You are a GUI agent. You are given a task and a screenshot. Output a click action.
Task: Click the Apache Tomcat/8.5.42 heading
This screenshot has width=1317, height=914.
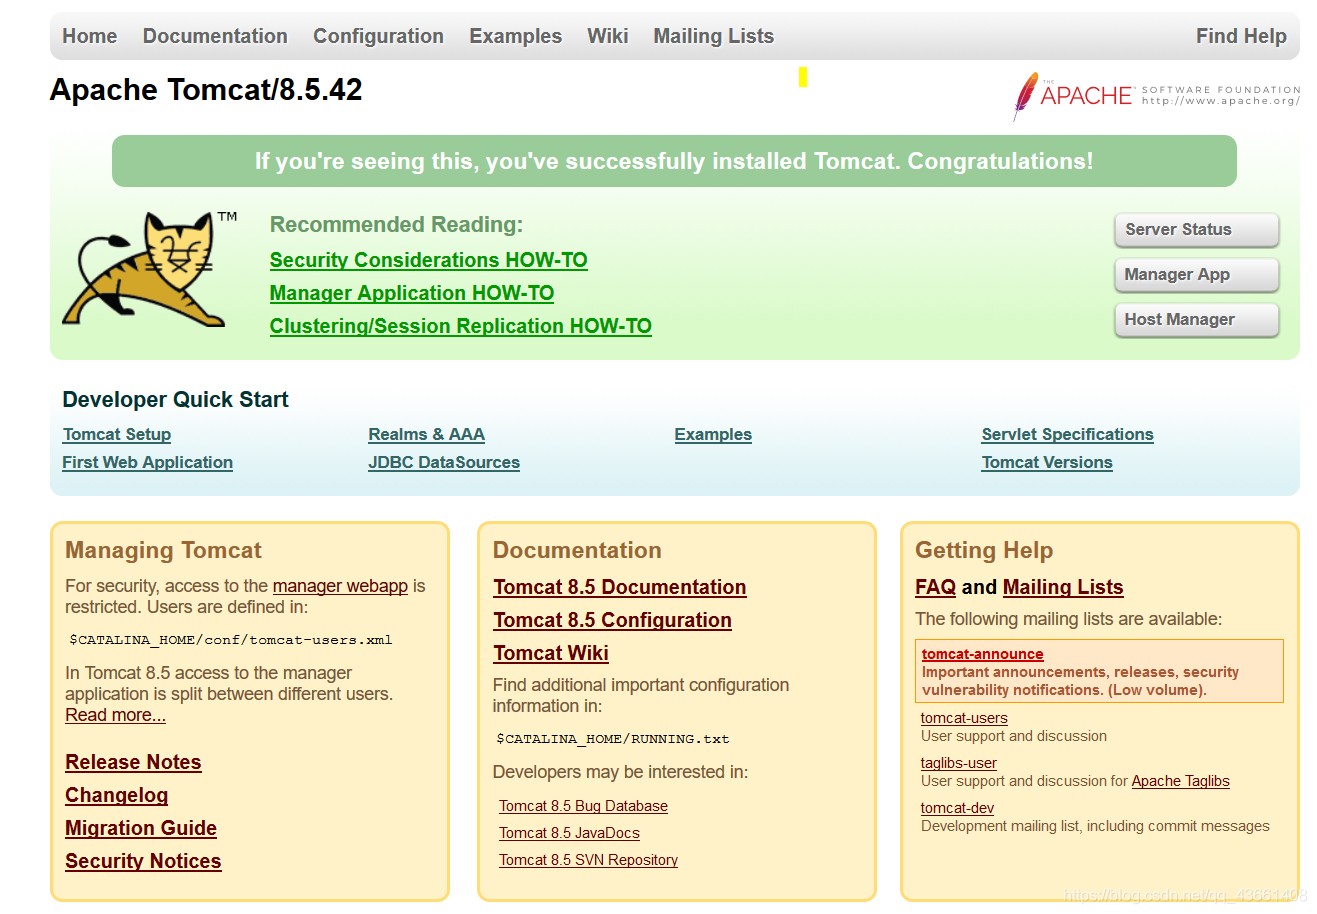click(x=206, y=90)
